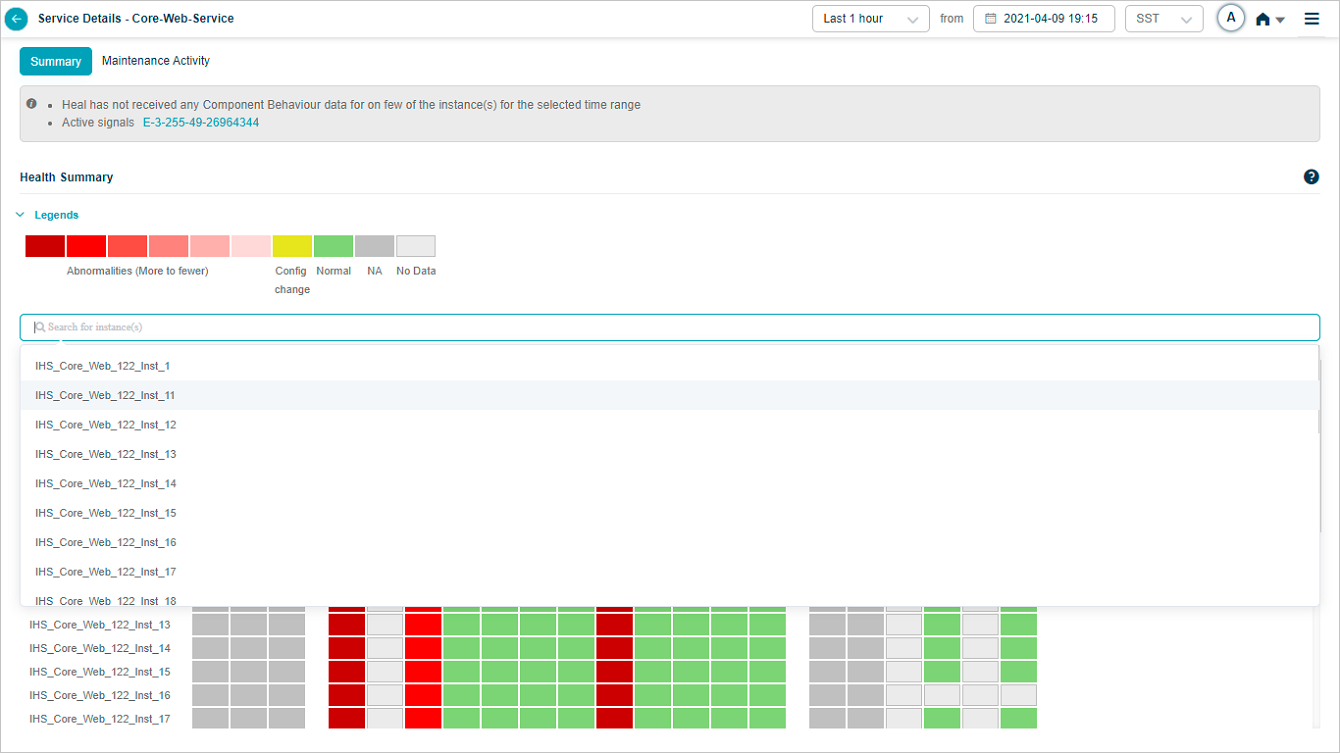Viewport: 1340px width, 753px height.
Task: Open the Last 1 hour dropdown
Action: (870, 19)
